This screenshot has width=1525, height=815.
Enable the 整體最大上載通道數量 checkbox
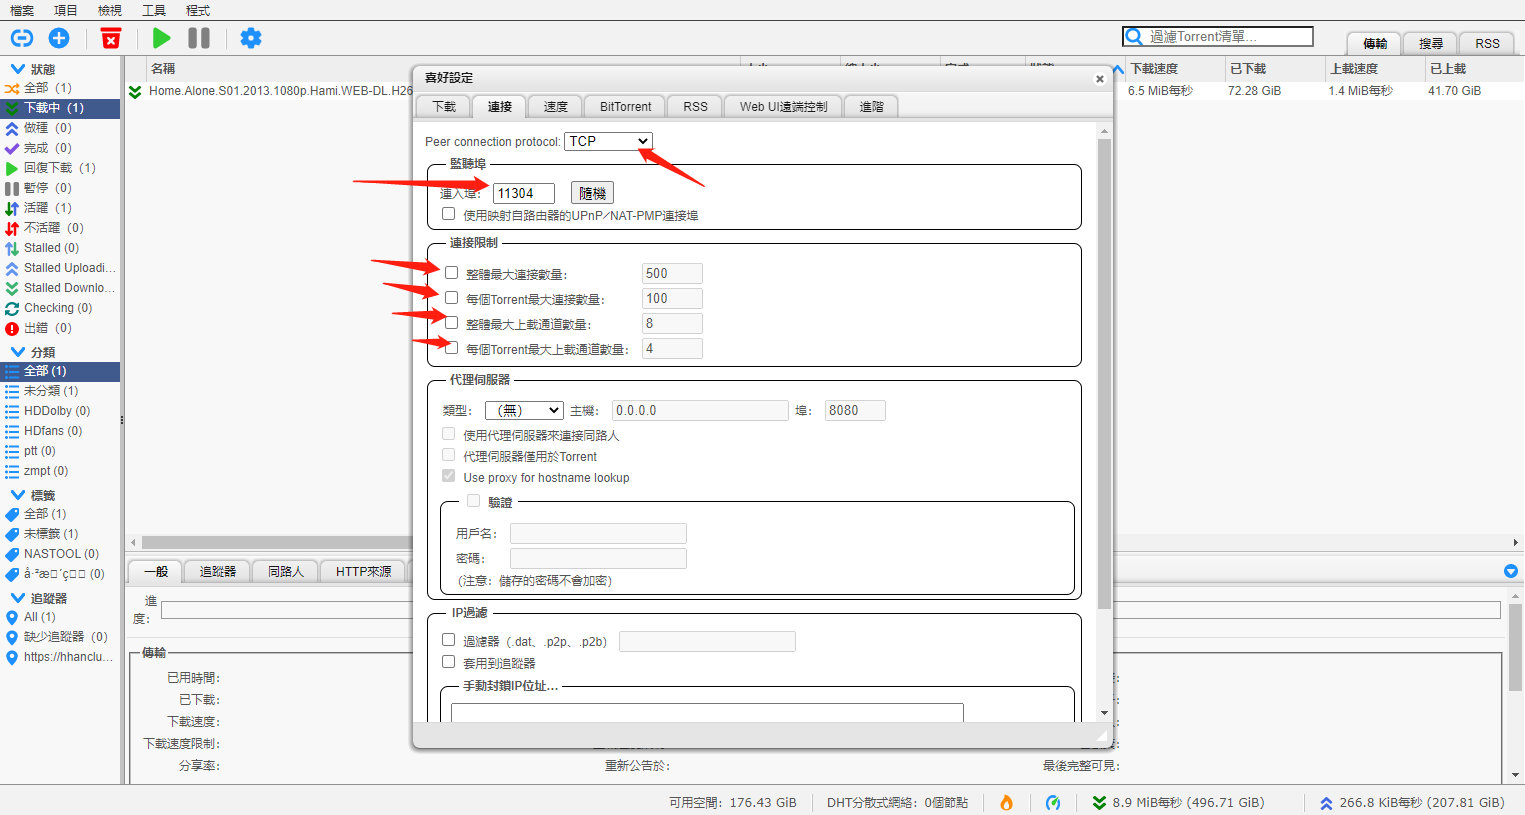452,323
